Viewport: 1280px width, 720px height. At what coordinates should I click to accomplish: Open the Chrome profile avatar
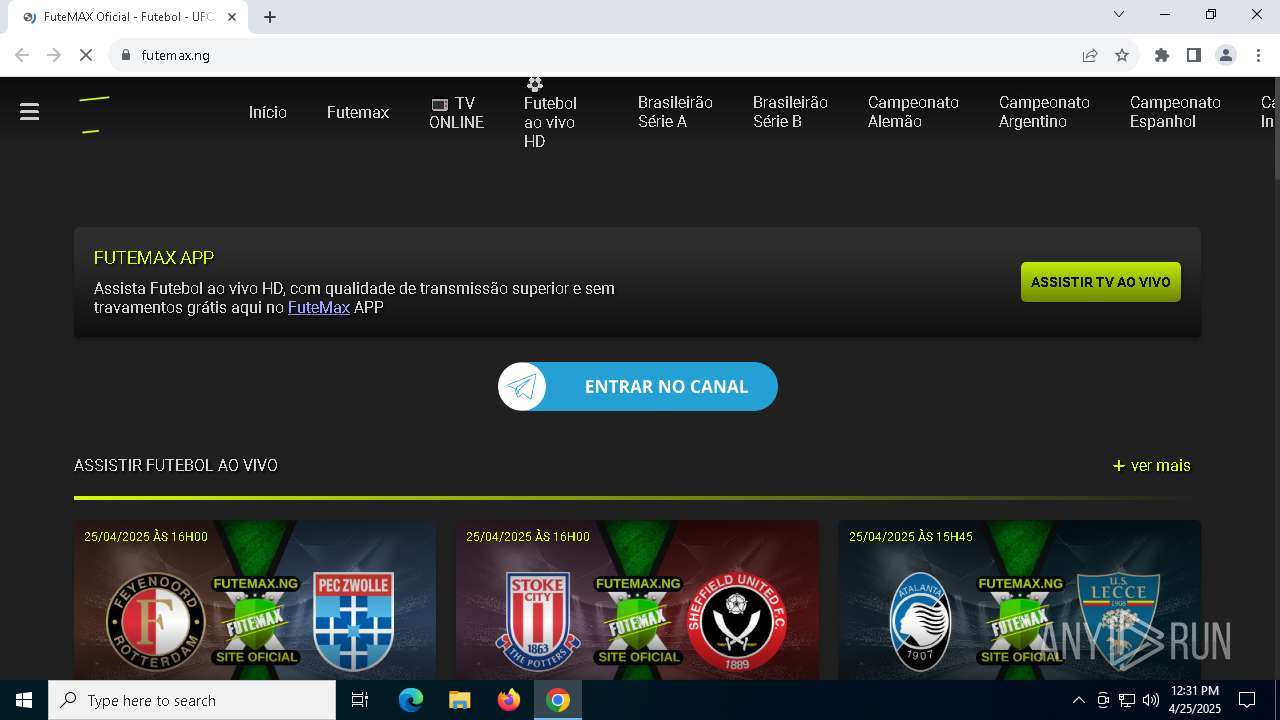(x=1226, y=55)
